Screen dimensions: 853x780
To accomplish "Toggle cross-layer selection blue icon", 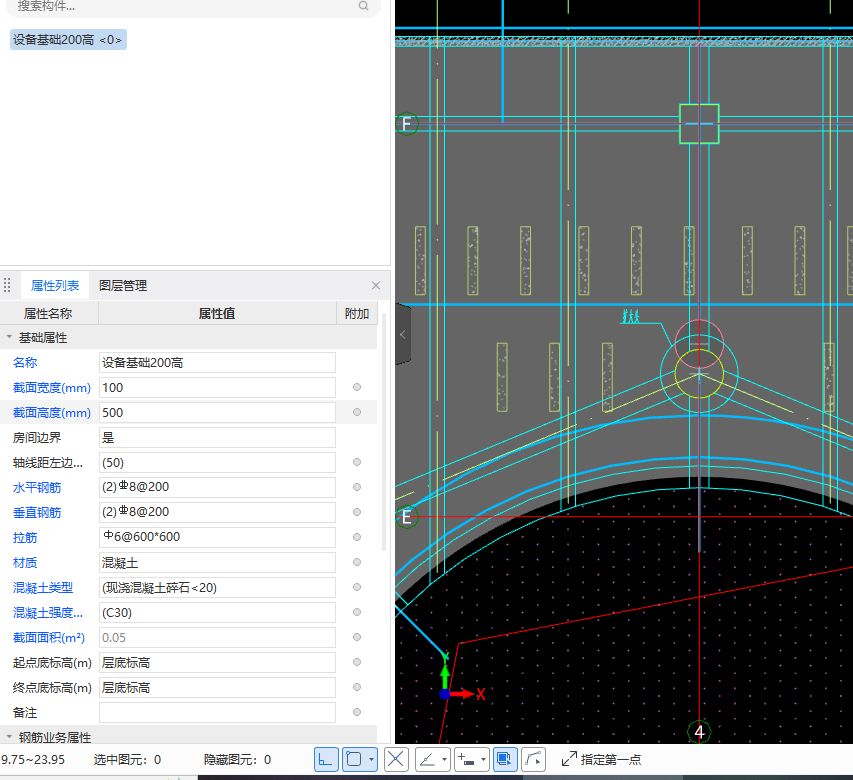I will coord(505,759).
